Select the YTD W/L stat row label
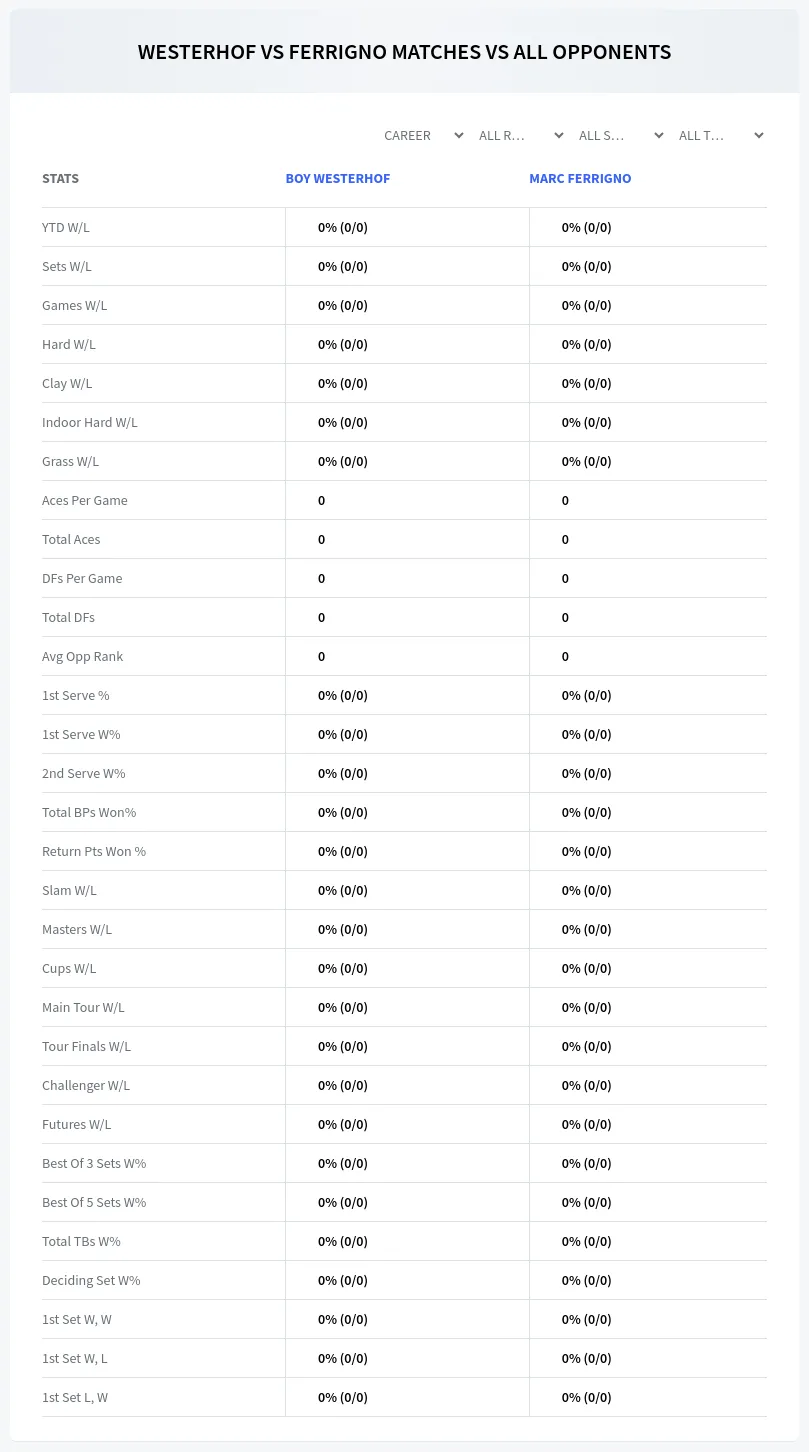 [66, 227]
